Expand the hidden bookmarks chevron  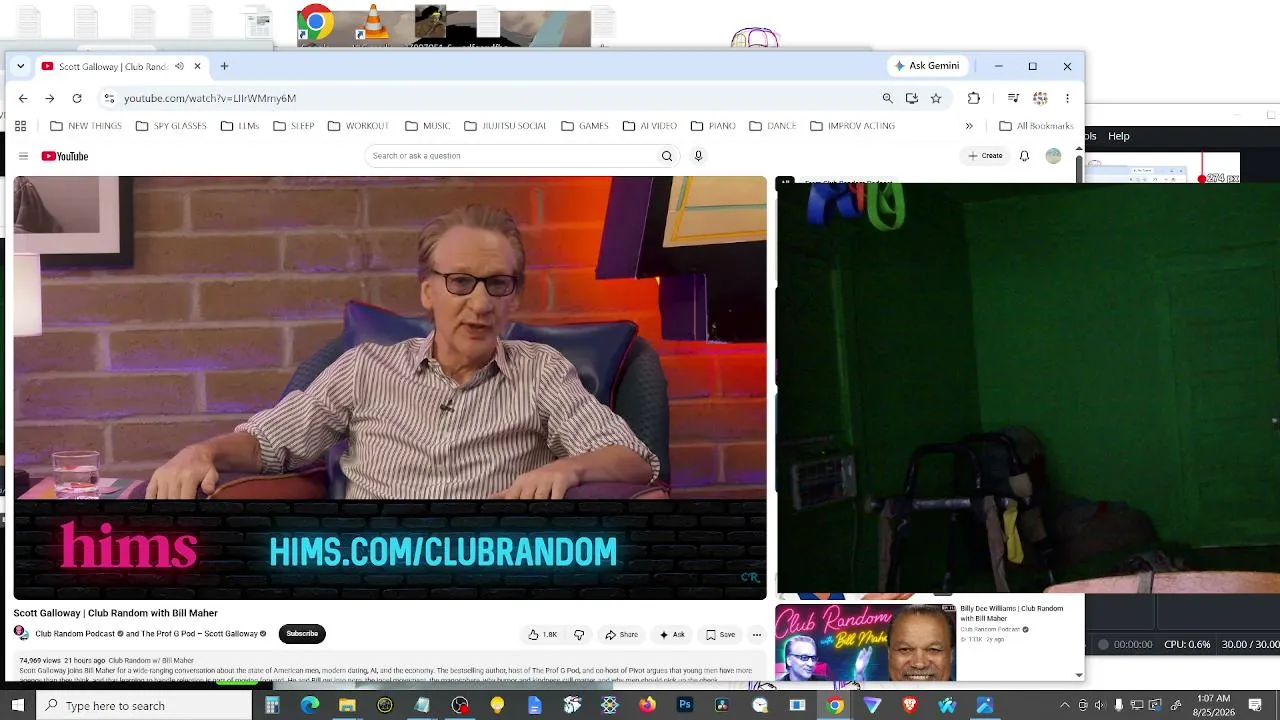click(x=969, y=126)
